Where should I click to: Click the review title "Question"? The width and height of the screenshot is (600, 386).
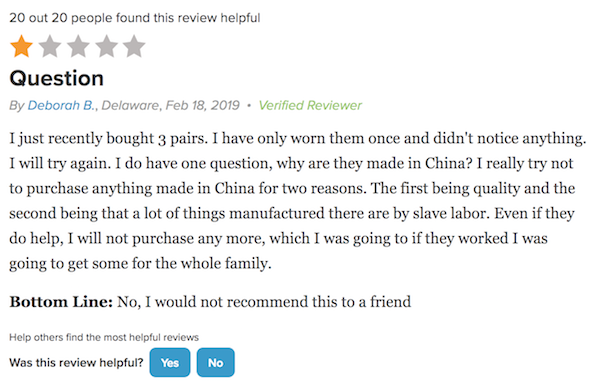tap(57, 78)
